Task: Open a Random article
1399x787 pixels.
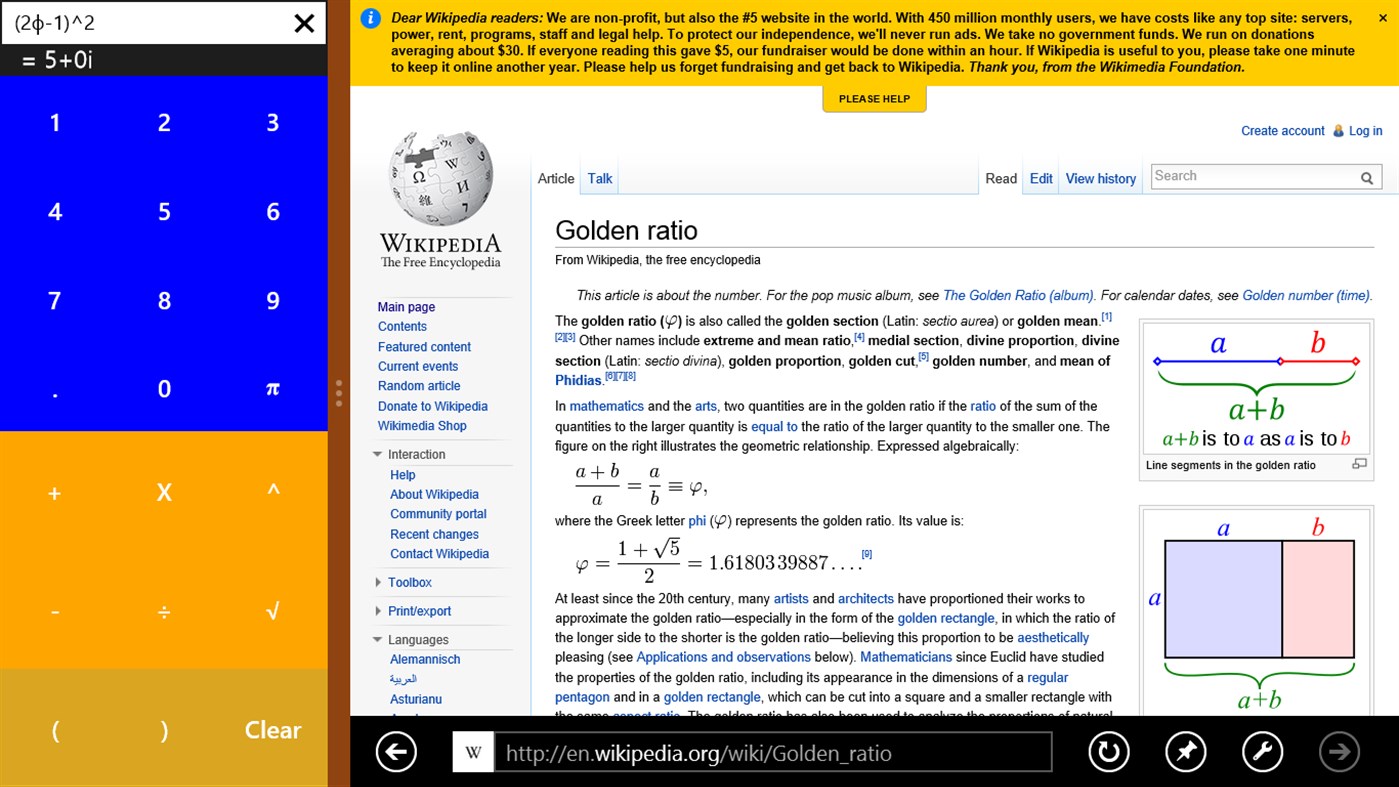Action: coord(418,385)
